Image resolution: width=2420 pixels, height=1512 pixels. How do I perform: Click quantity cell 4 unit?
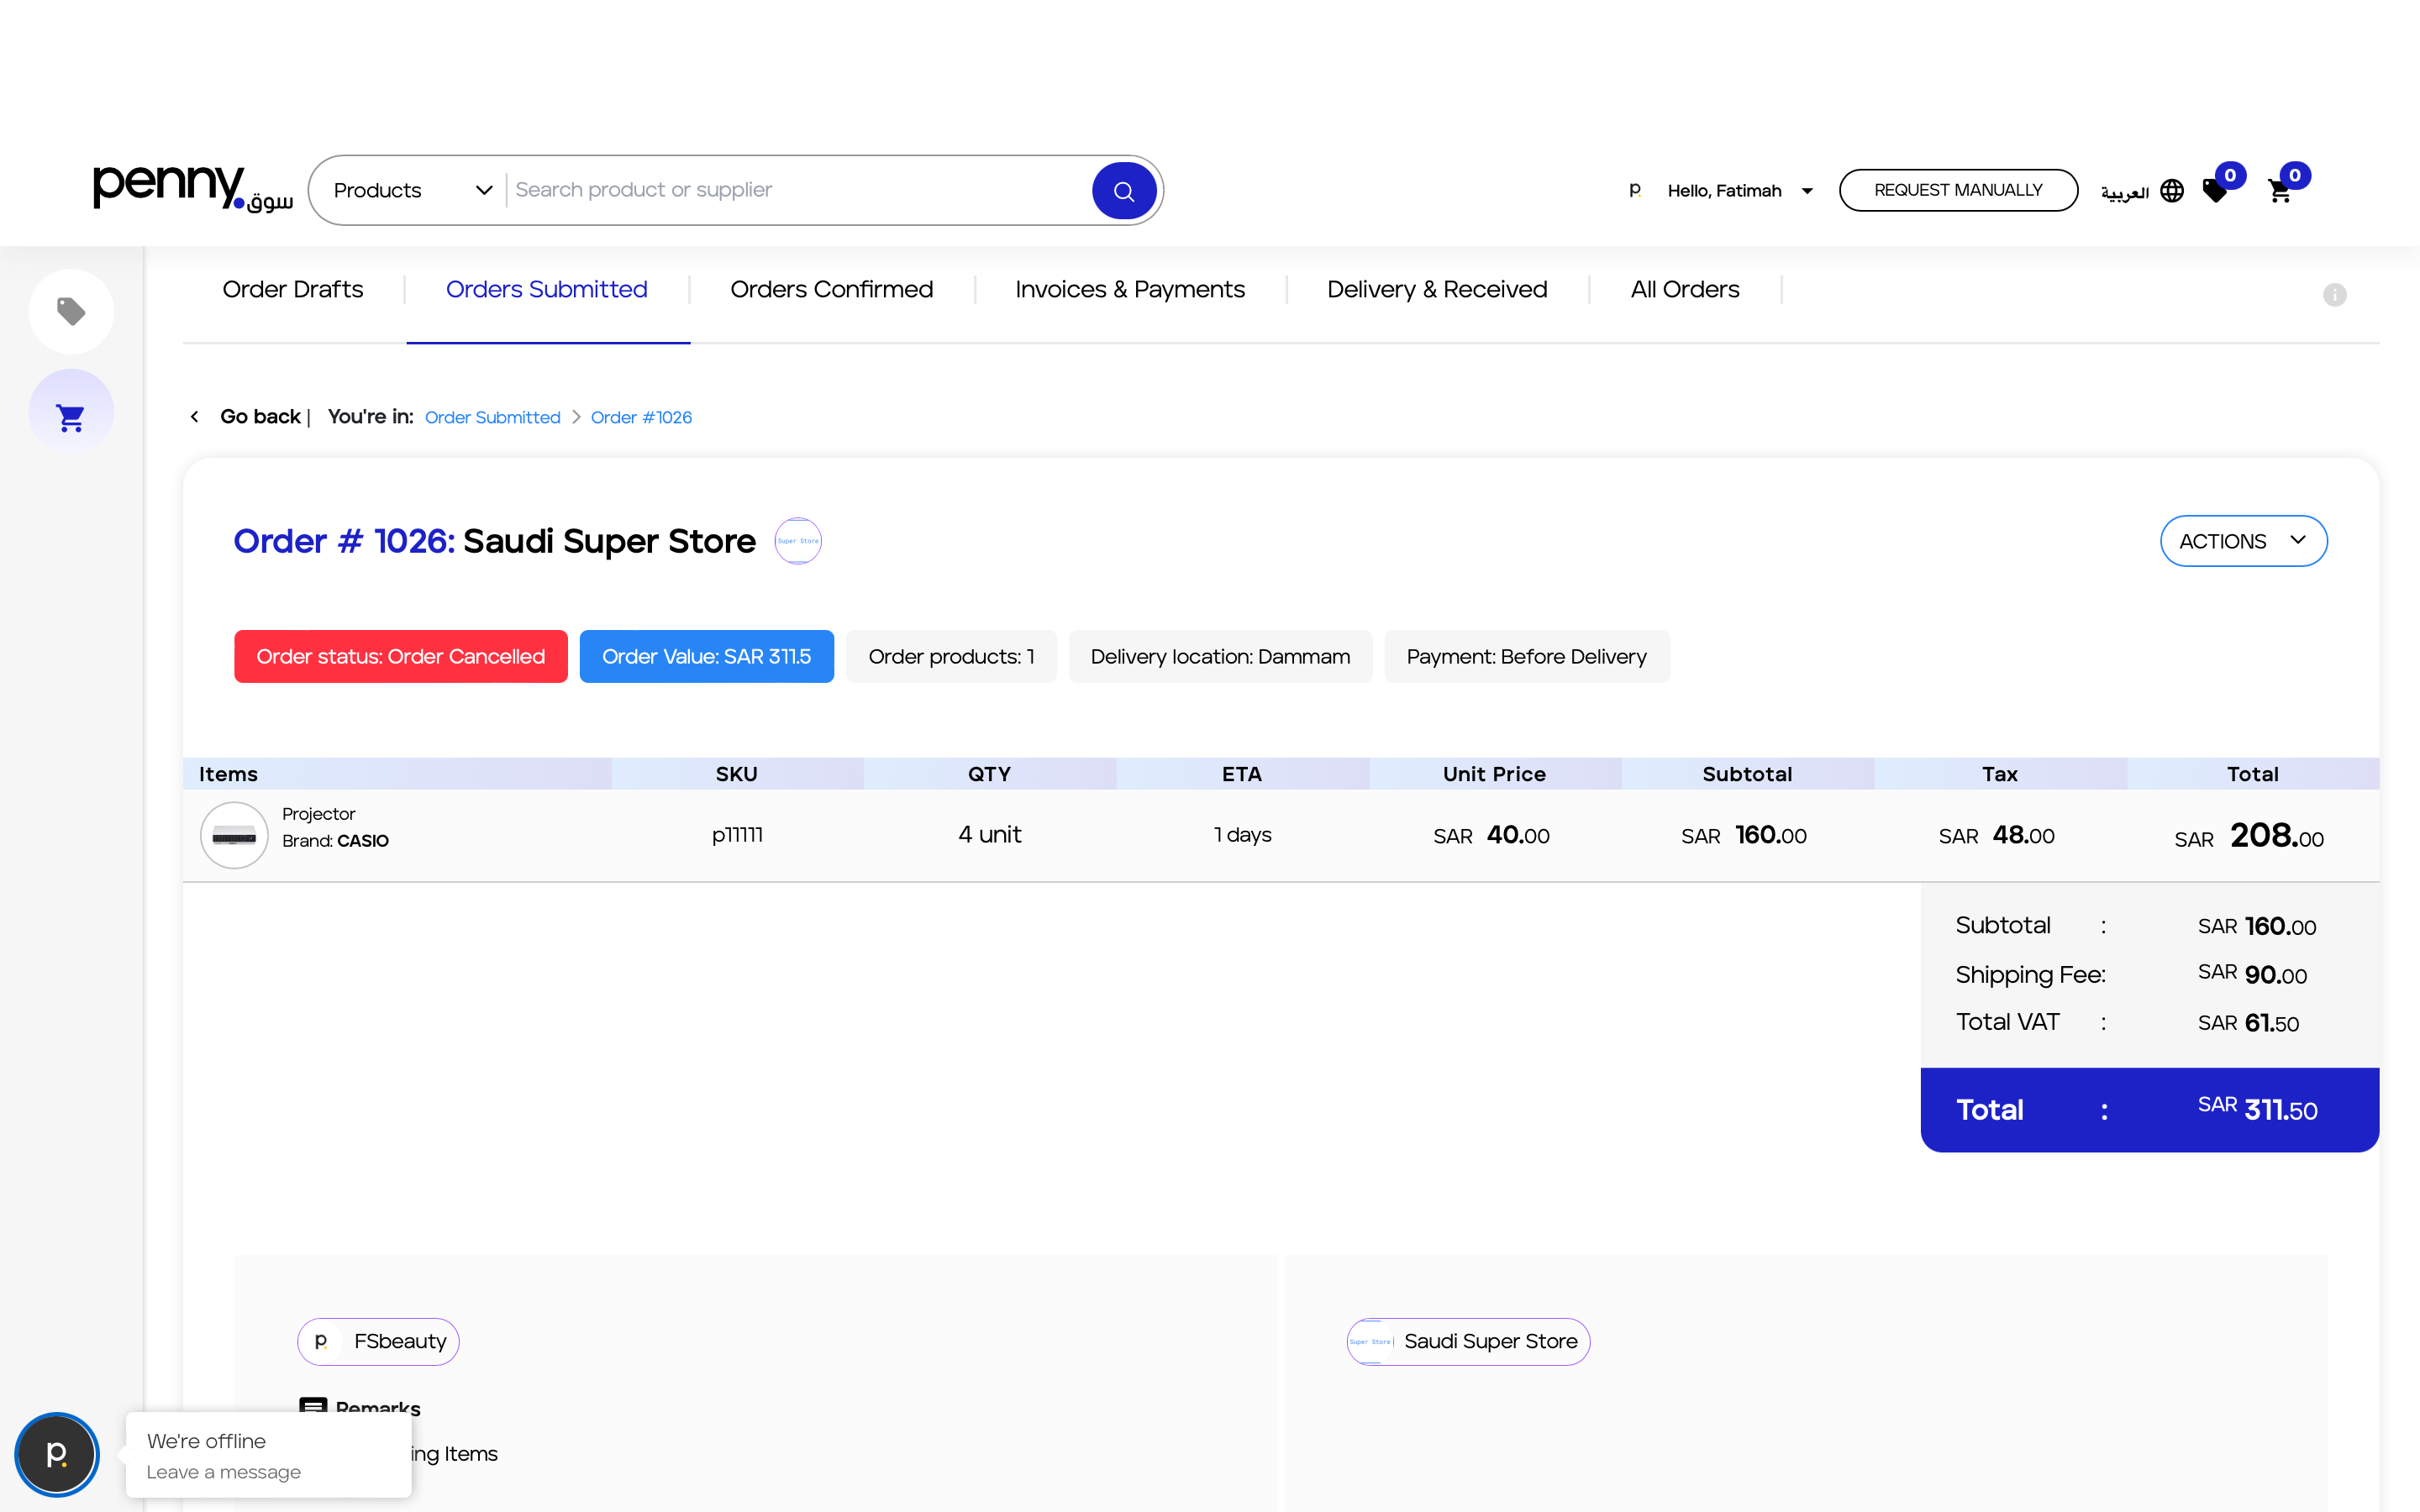[x=989, y=835]
